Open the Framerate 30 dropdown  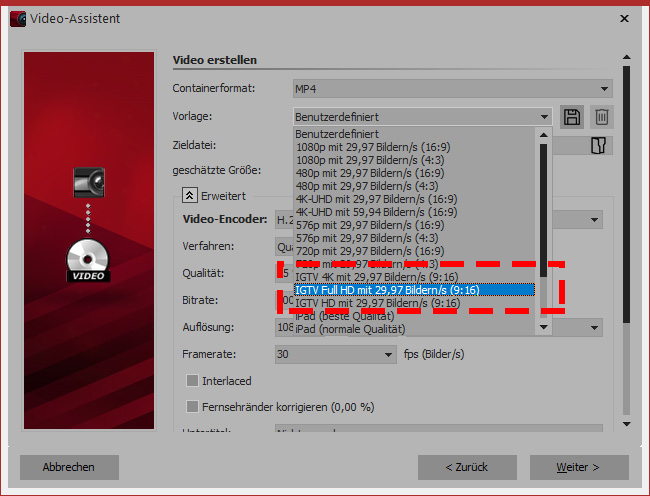[335, 354]
